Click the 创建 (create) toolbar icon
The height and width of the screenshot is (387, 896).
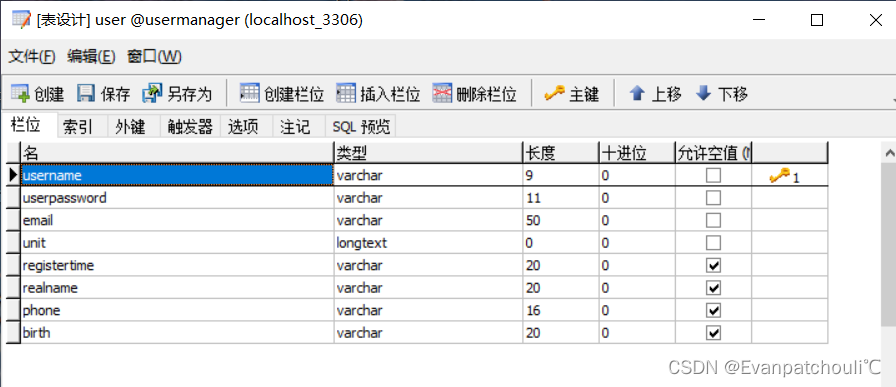(20, 93)
